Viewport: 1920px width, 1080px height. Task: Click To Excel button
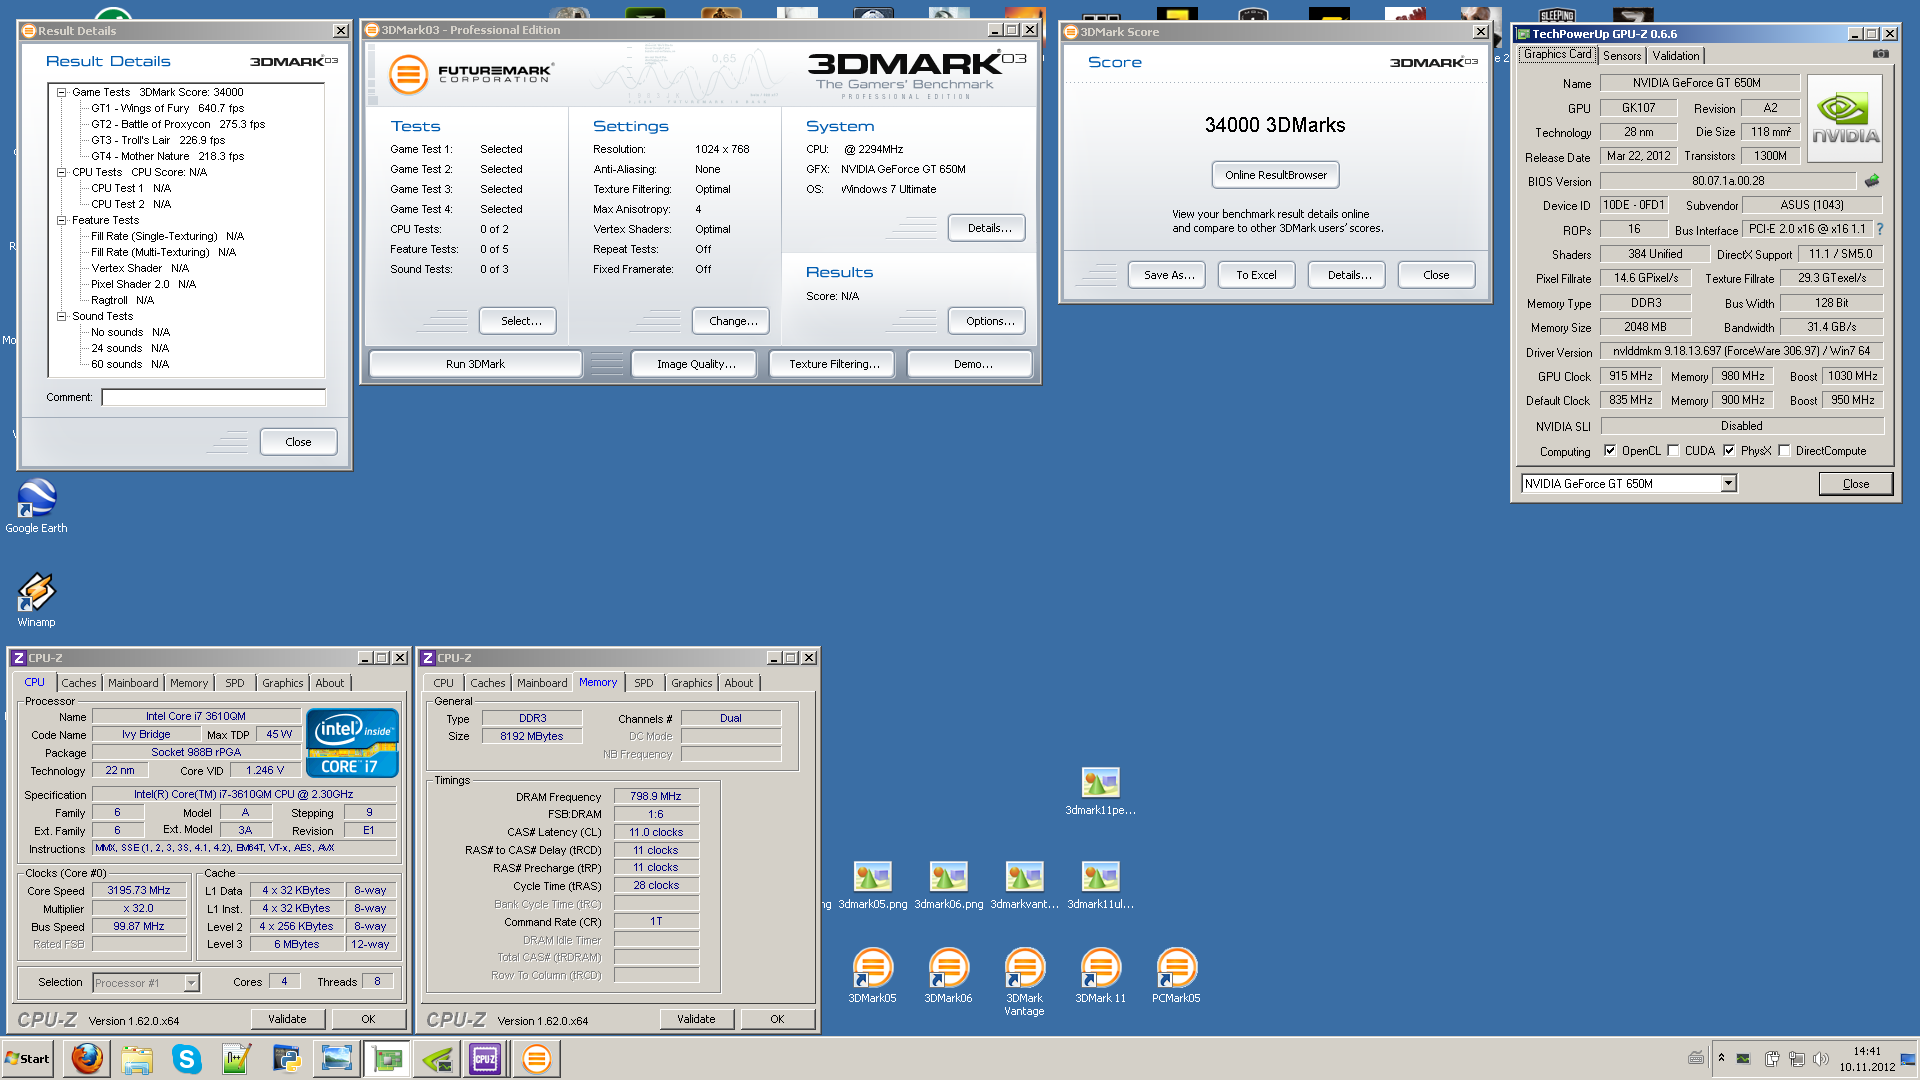coord(1256,275)
